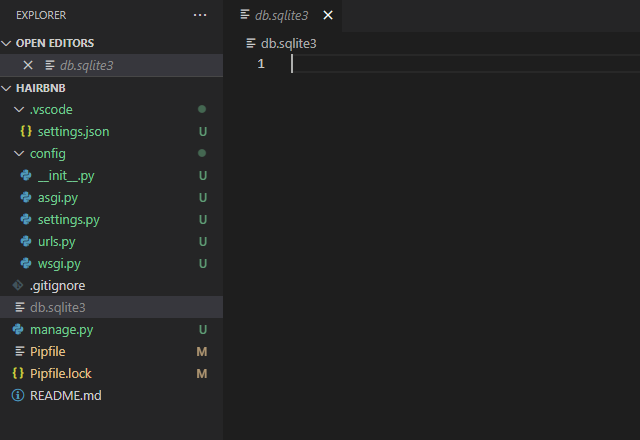Collapse the HAIRBNB project folder section
Screen dimensions: 640x440
(8, 87)
